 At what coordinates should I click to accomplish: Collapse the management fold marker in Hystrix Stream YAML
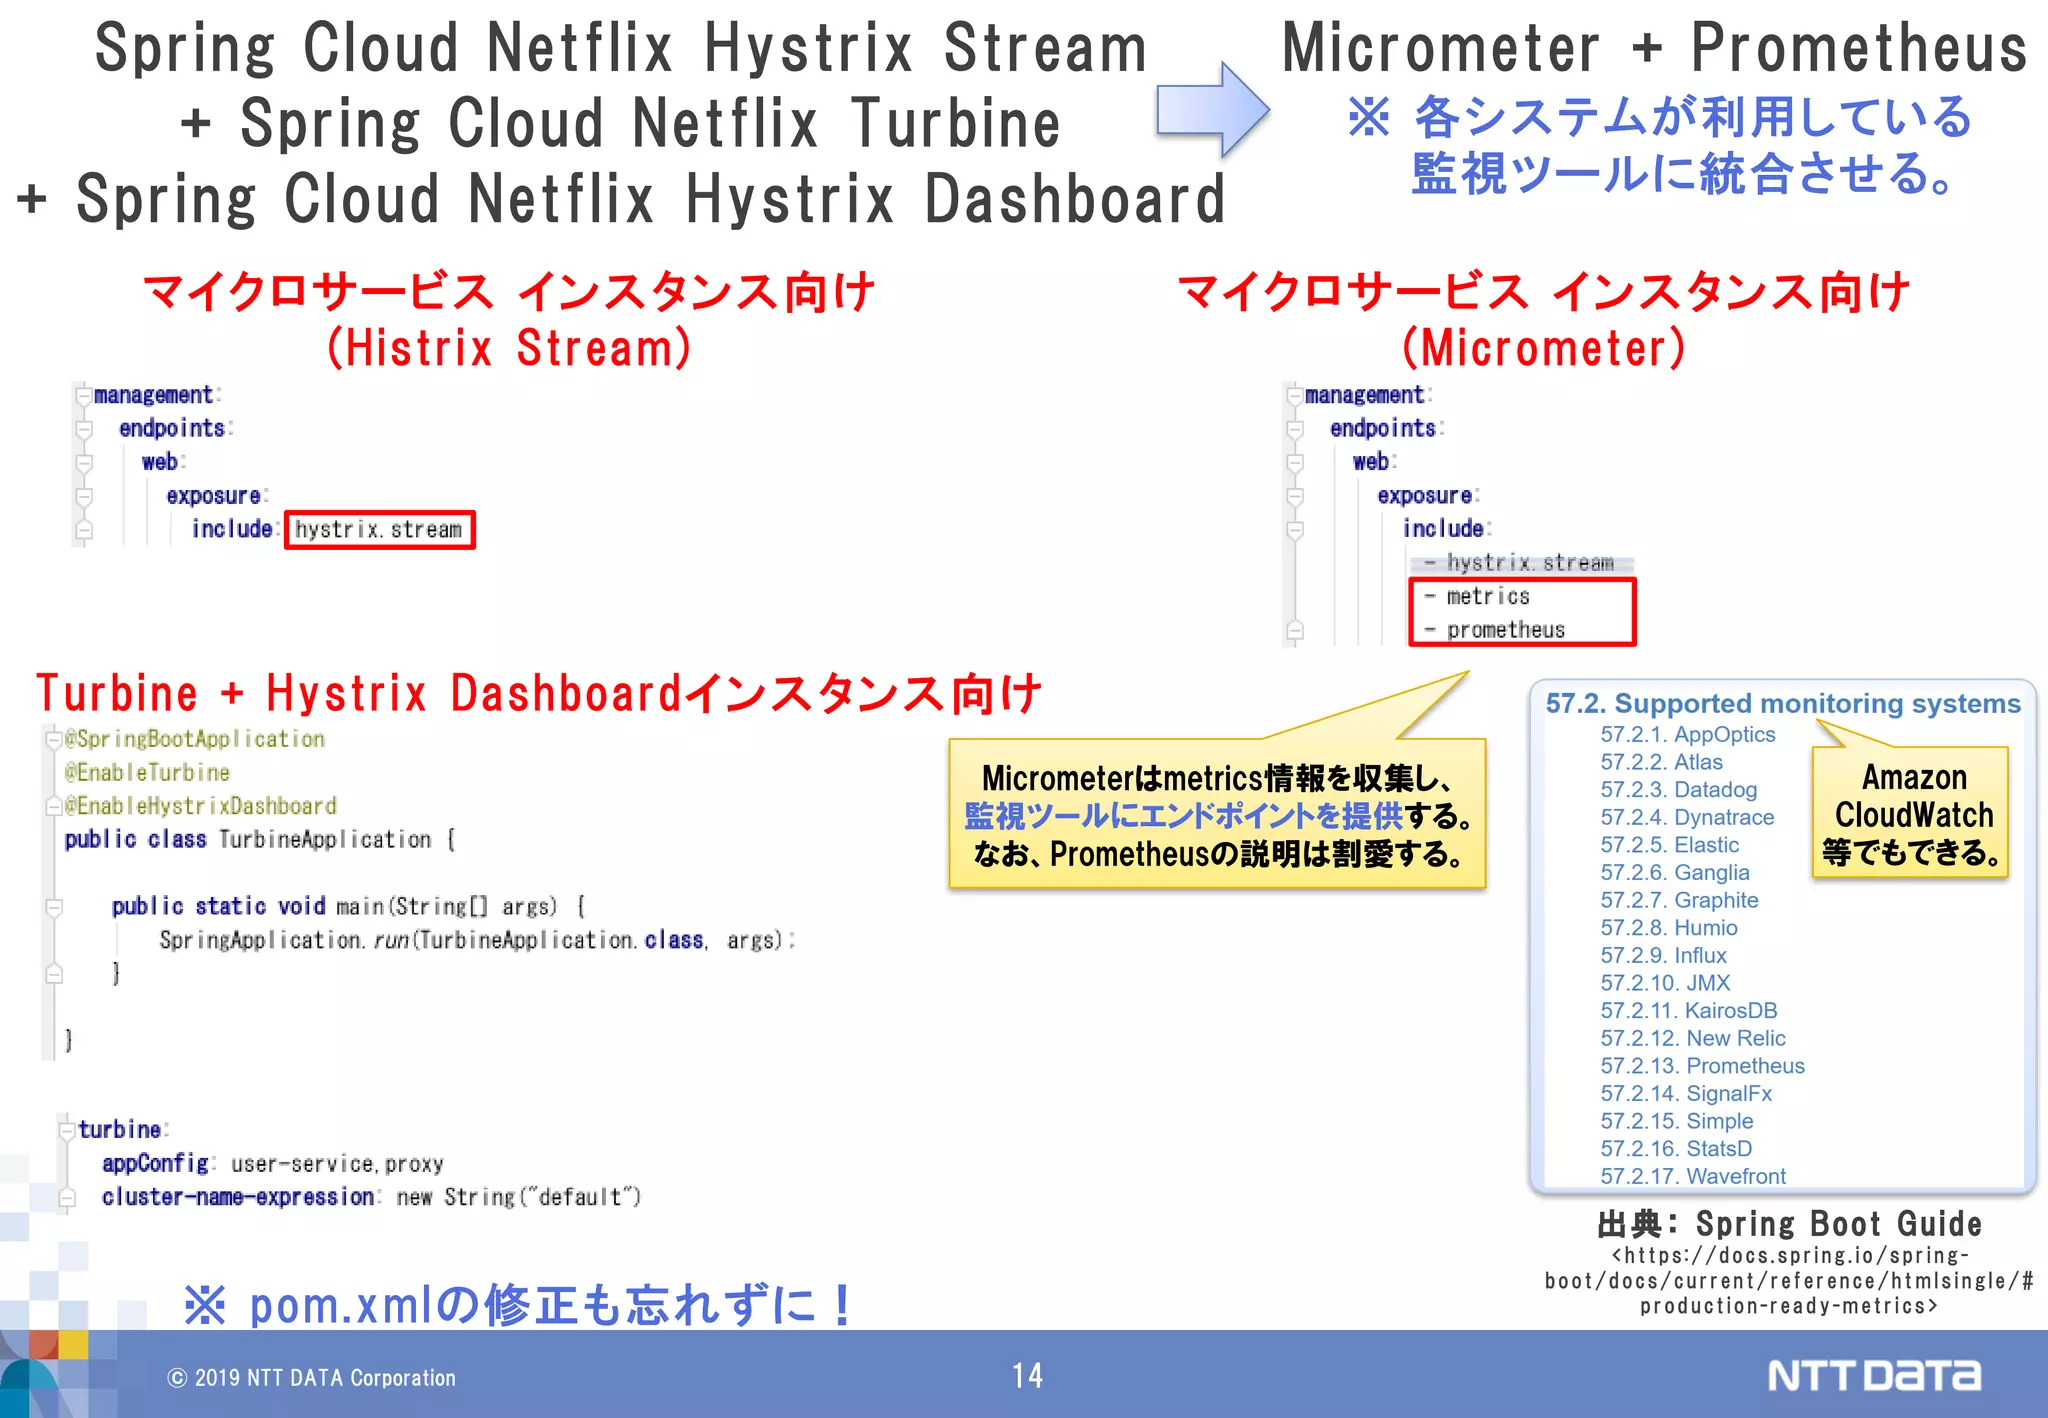[84, 396]
